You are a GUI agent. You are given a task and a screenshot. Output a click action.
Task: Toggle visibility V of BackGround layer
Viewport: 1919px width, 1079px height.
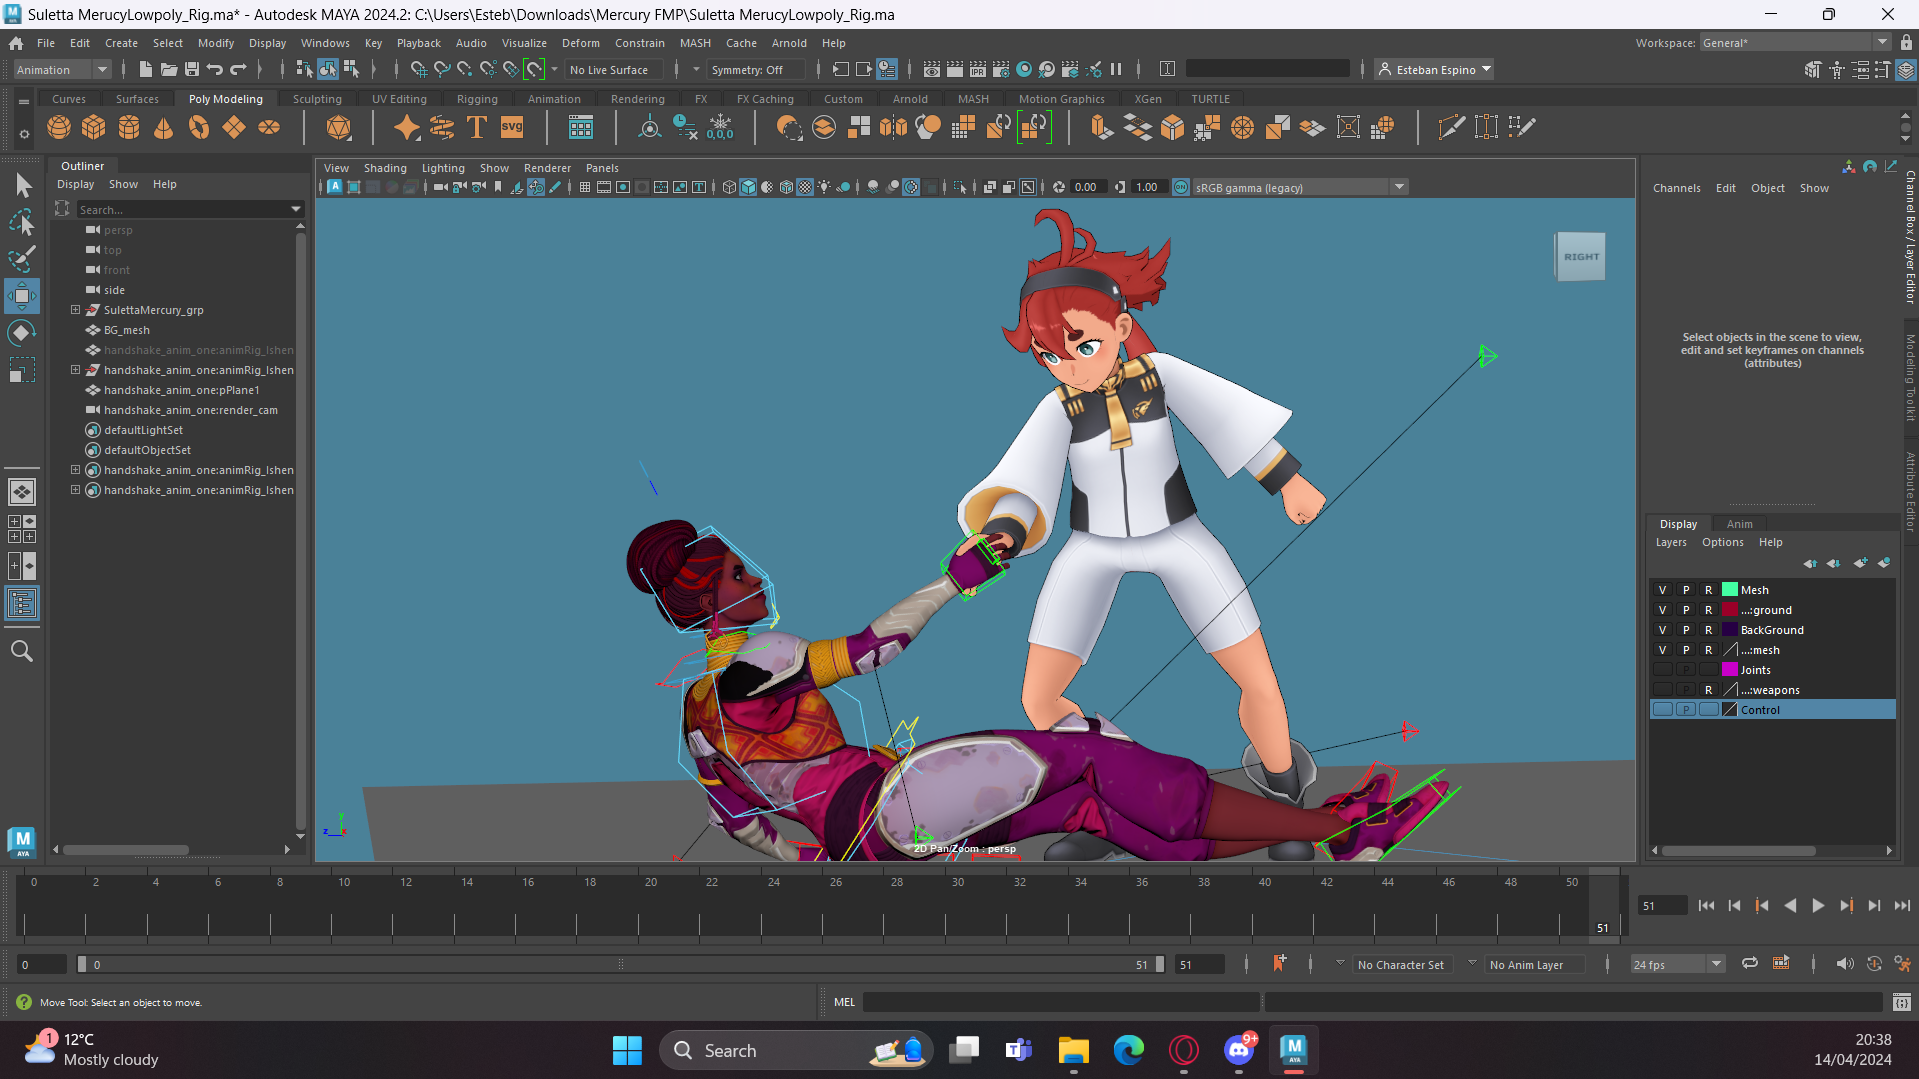tap(1663, 630)
